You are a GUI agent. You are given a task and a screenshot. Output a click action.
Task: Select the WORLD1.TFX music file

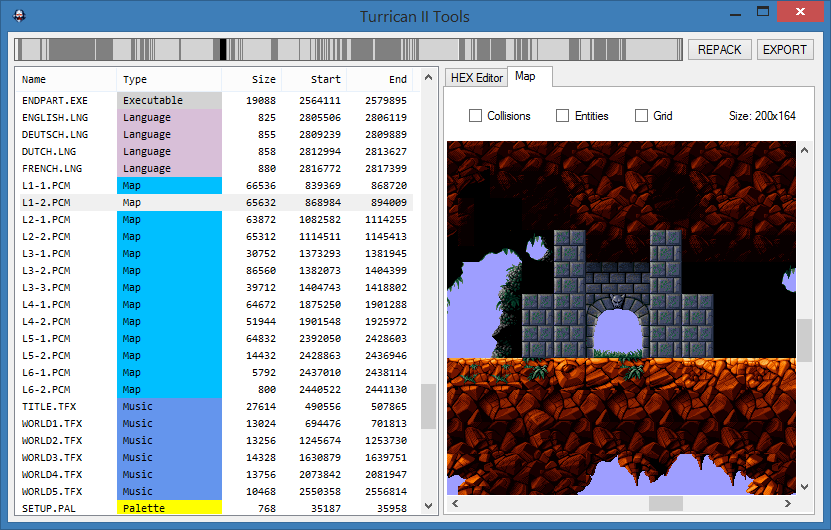pos(214,423)
